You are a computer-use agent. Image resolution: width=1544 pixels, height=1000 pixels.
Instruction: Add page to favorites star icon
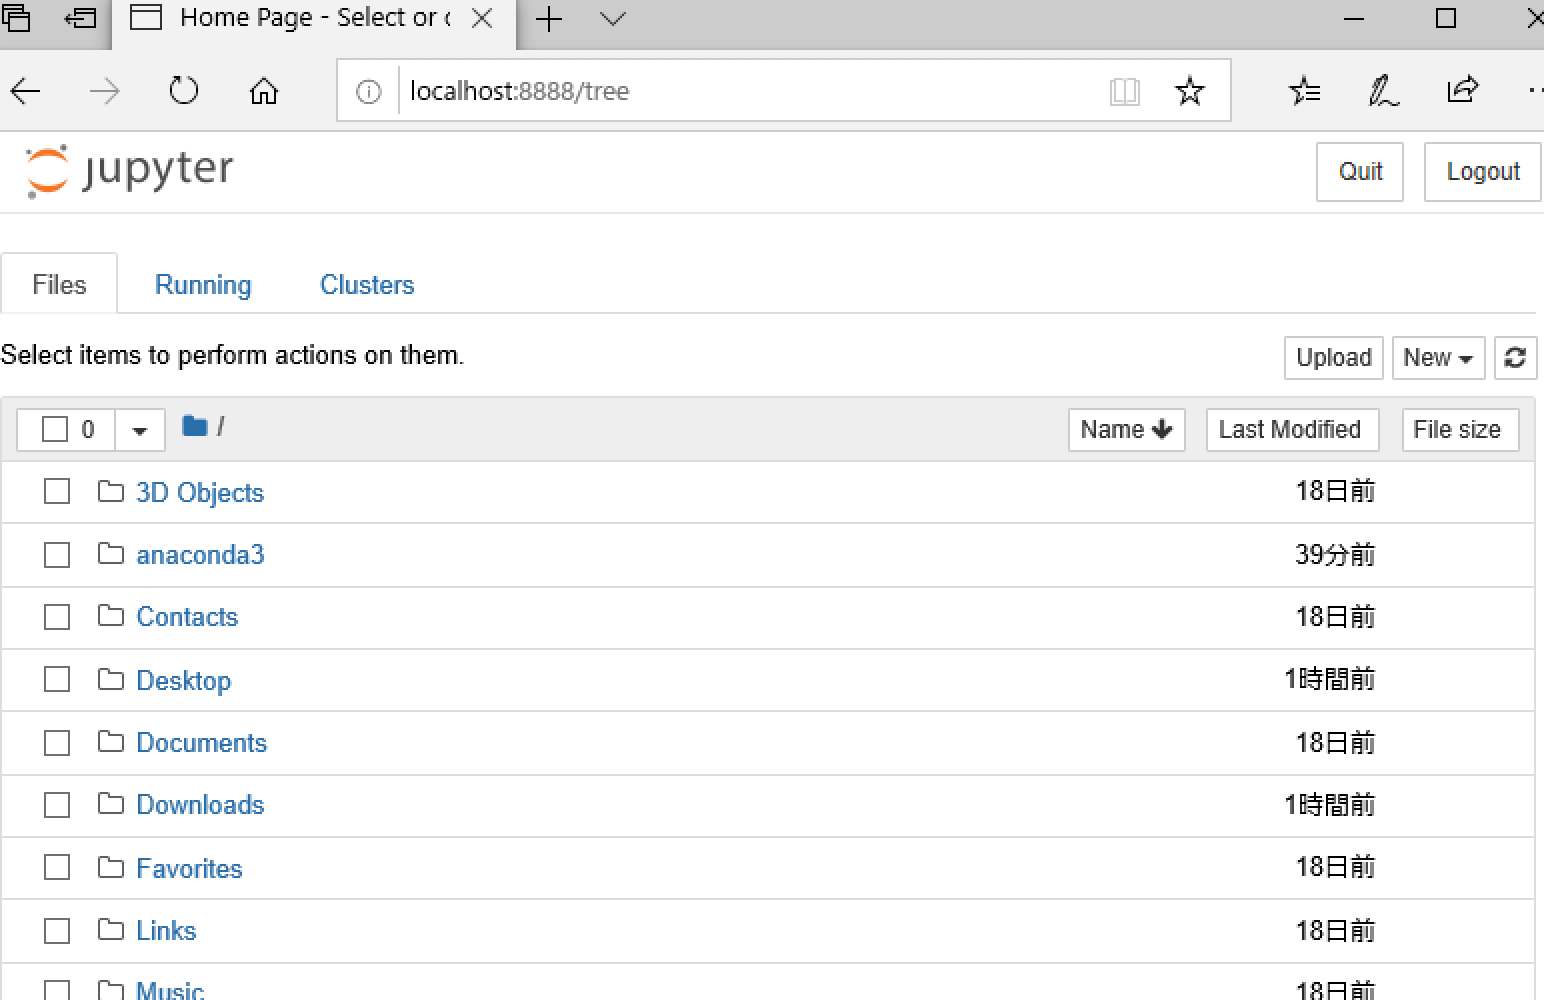pyautogui.click(x=1189, y=92)
